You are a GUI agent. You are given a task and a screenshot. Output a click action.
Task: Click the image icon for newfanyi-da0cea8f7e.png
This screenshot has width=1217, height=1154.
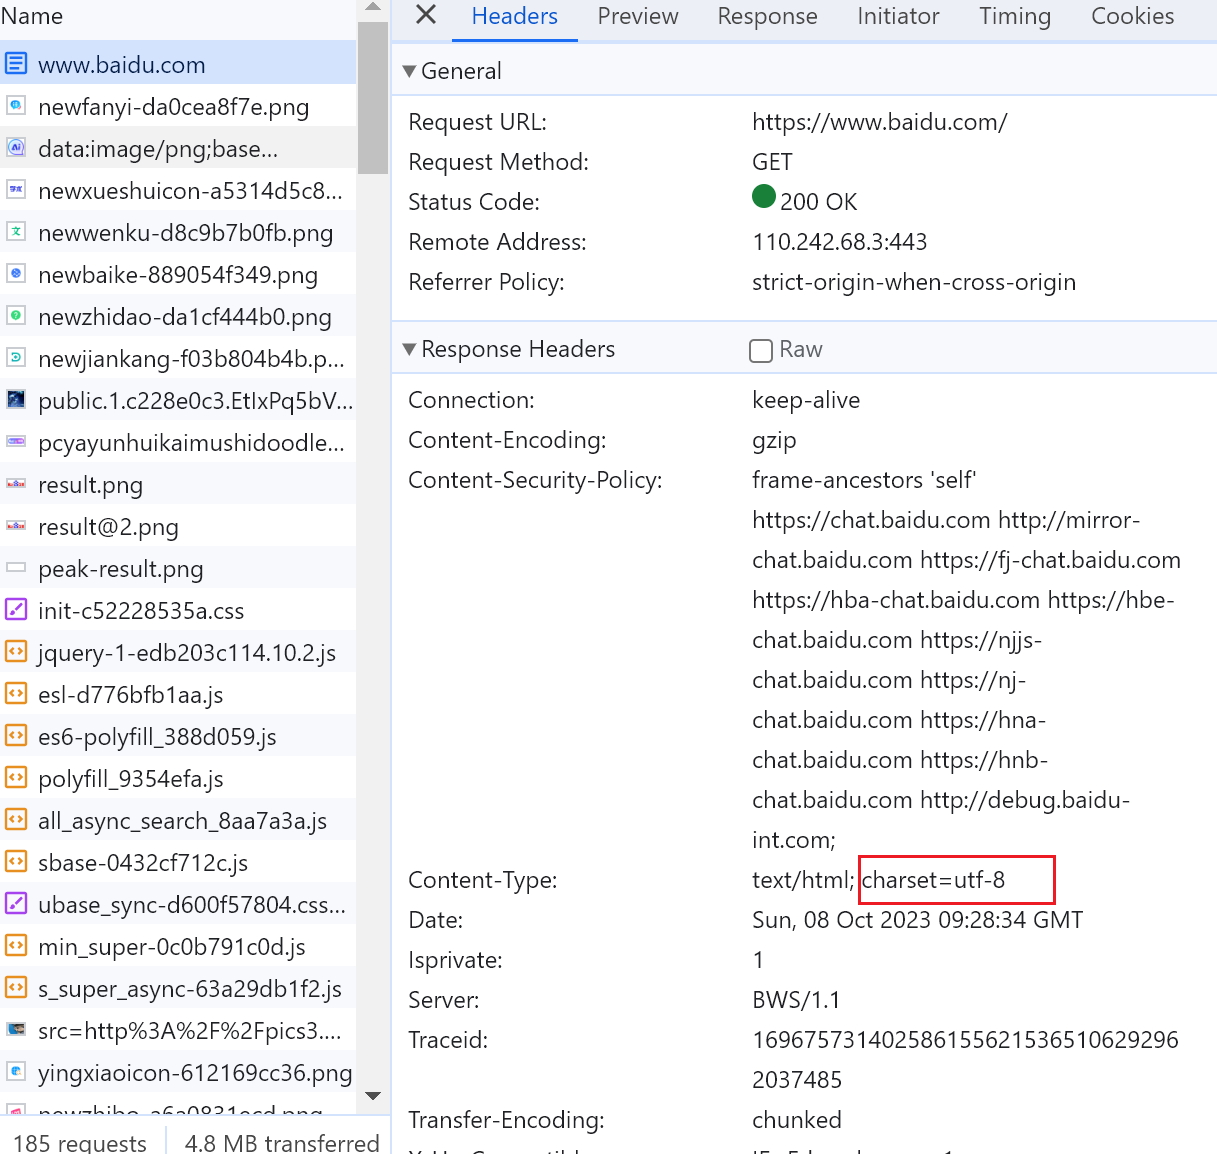[x=16, y=106]
